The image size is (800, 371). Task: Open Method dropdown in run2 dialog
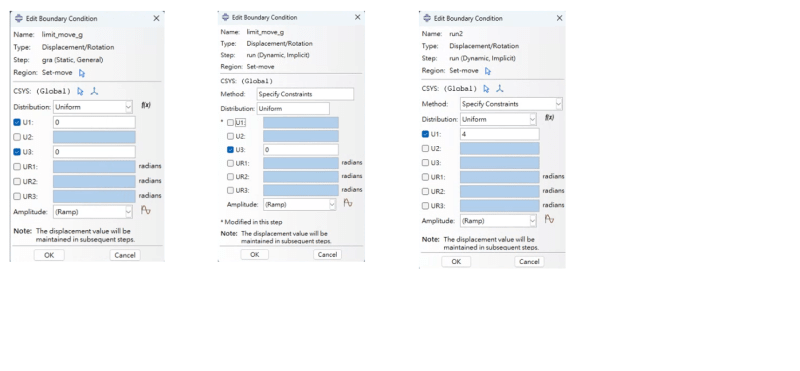coord(511,104)
